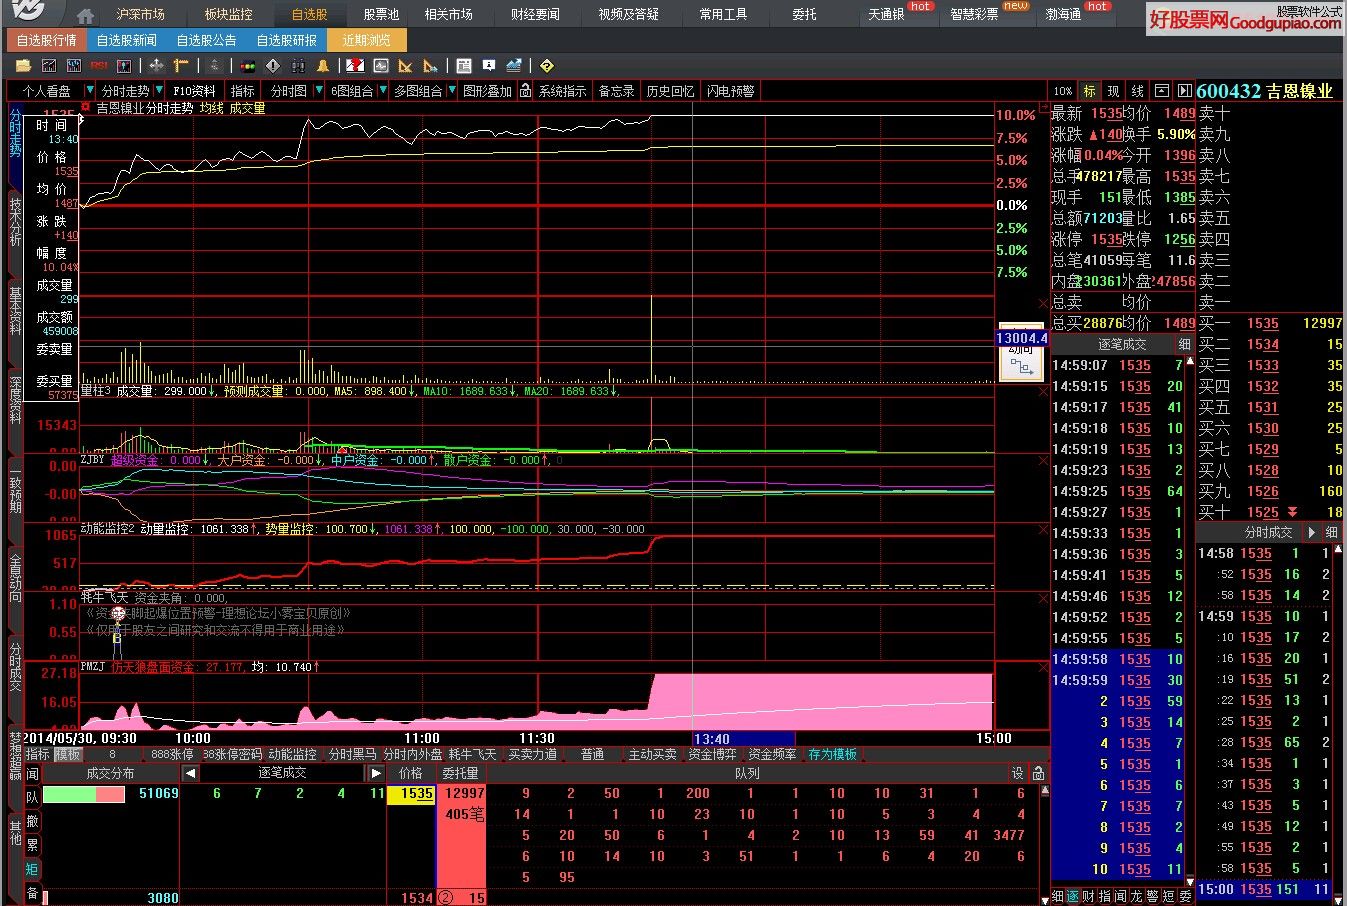Click the yellow highlighted 1535 price cell

pos(411,794)
